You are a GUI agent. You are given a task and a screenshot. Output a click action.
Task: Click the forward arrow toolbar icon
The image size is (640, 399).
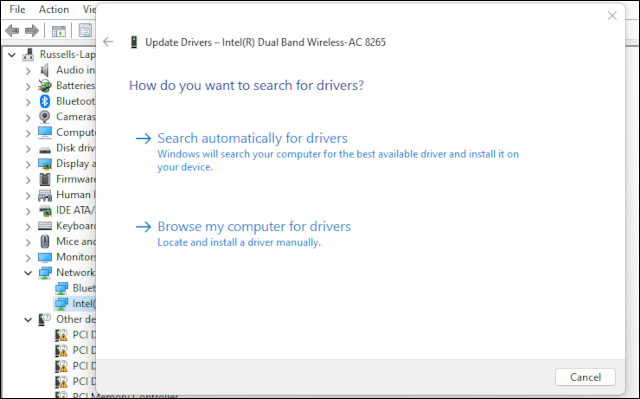pyautogui.click(x=32, y=31)
